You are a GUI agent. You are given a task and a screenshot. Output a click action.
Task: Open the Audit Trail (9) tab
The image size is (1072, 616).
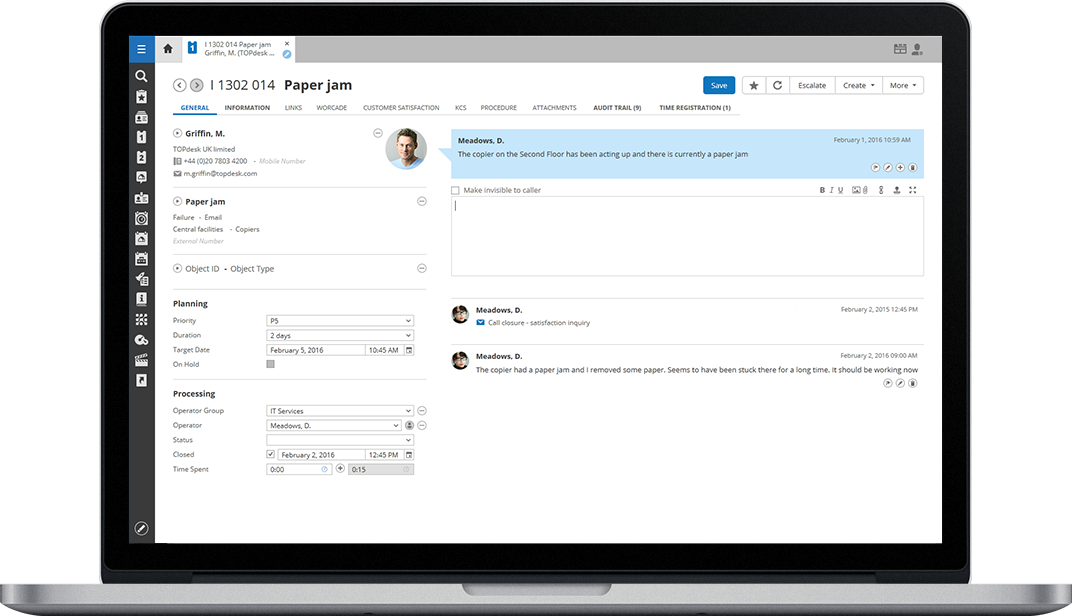(617, 108)
